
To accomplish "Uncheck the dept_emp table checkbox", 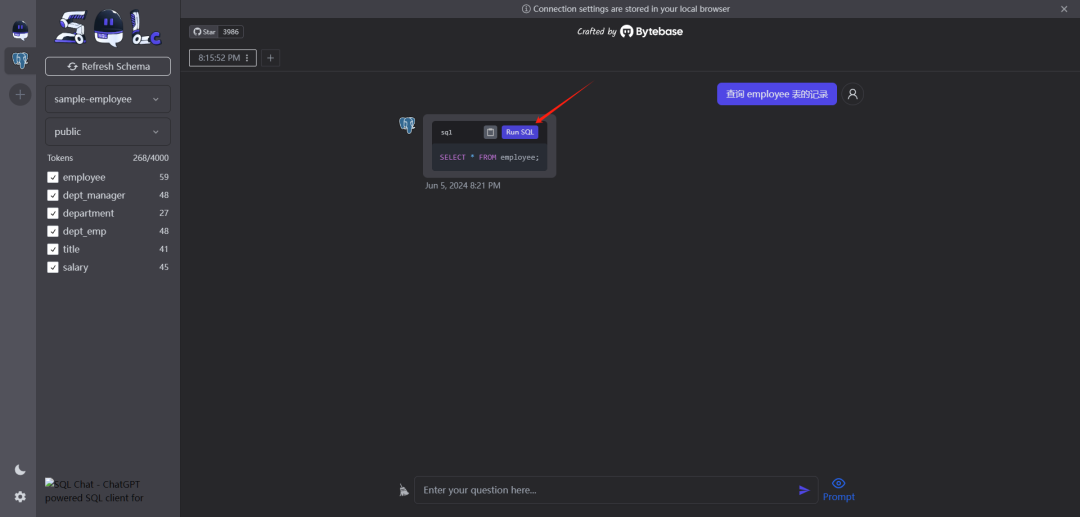I will click(x=52, y=231).
